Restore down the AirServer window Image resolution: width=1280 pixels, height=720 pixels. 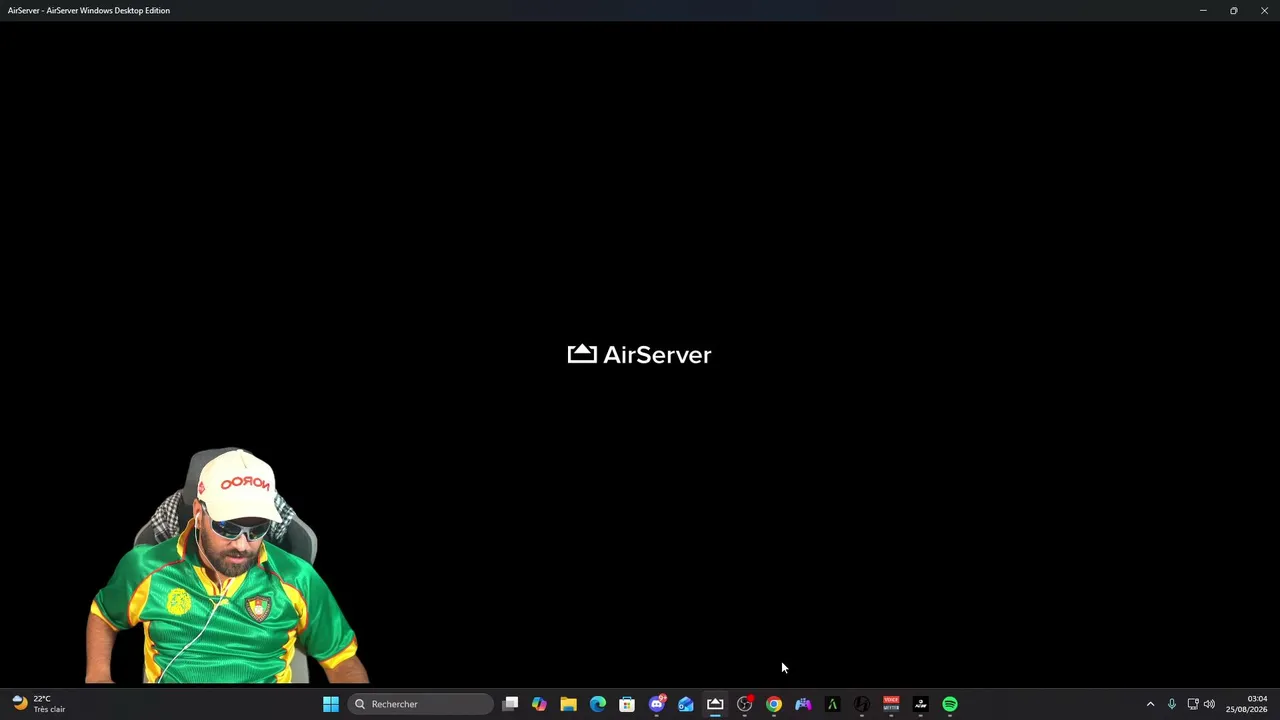[1234, 10]
